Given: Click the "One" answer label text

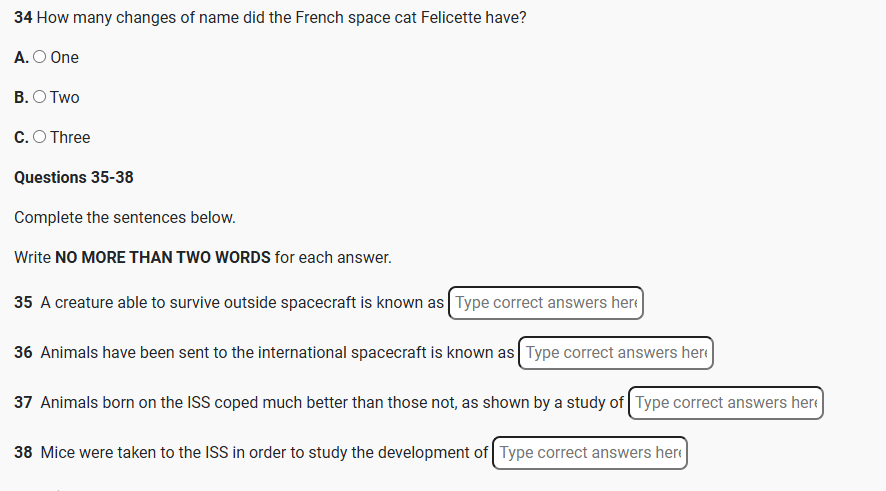Looking at the screenshot, I should click(x=64, y=58).
